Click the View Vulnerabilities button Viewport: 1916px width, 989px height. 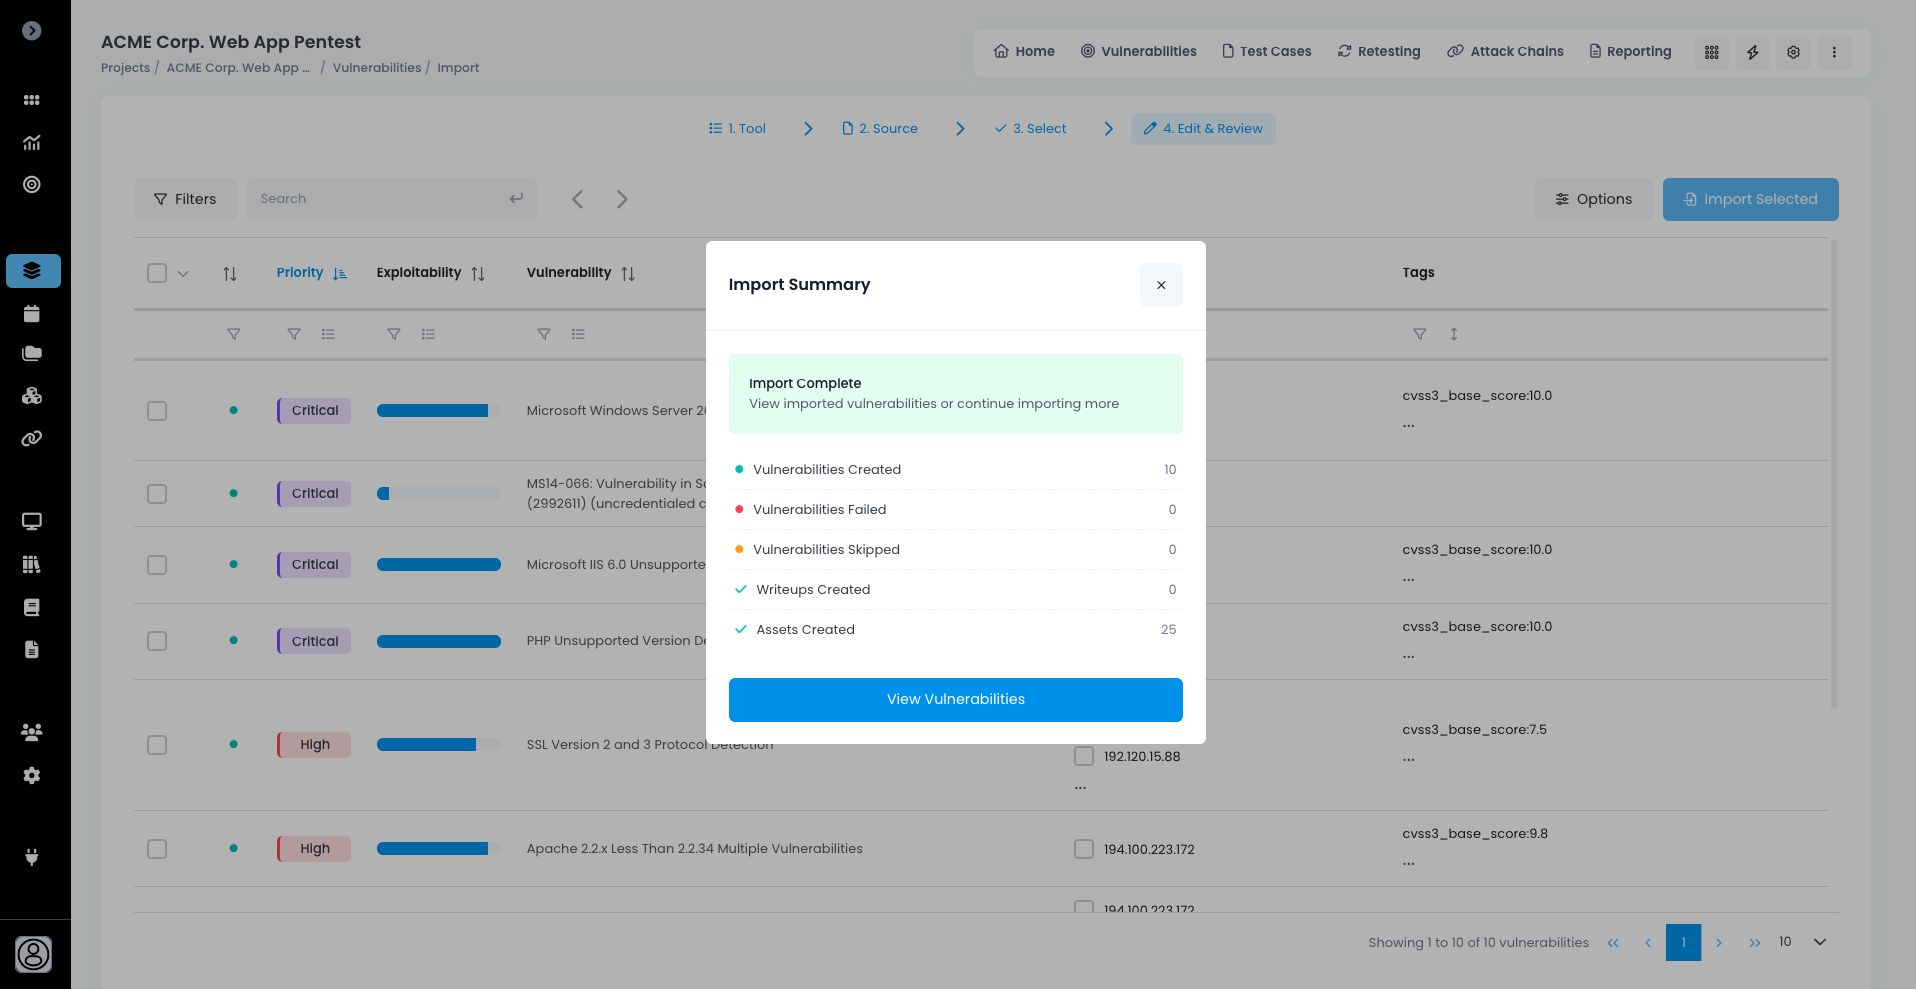[955, 699]
